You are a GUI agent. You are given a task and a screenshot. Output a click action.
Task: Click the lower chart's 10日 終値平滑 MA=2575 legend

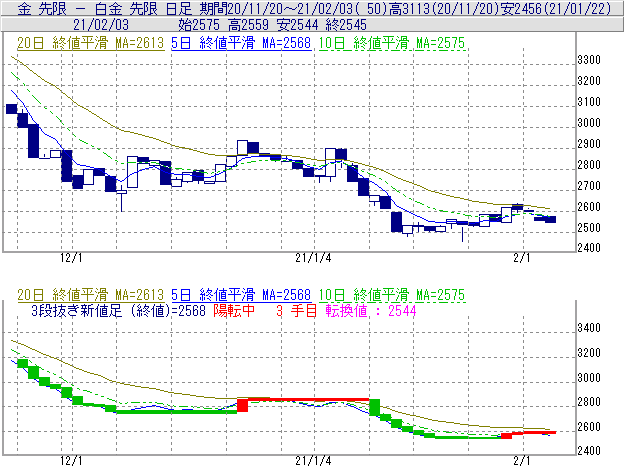392,295
